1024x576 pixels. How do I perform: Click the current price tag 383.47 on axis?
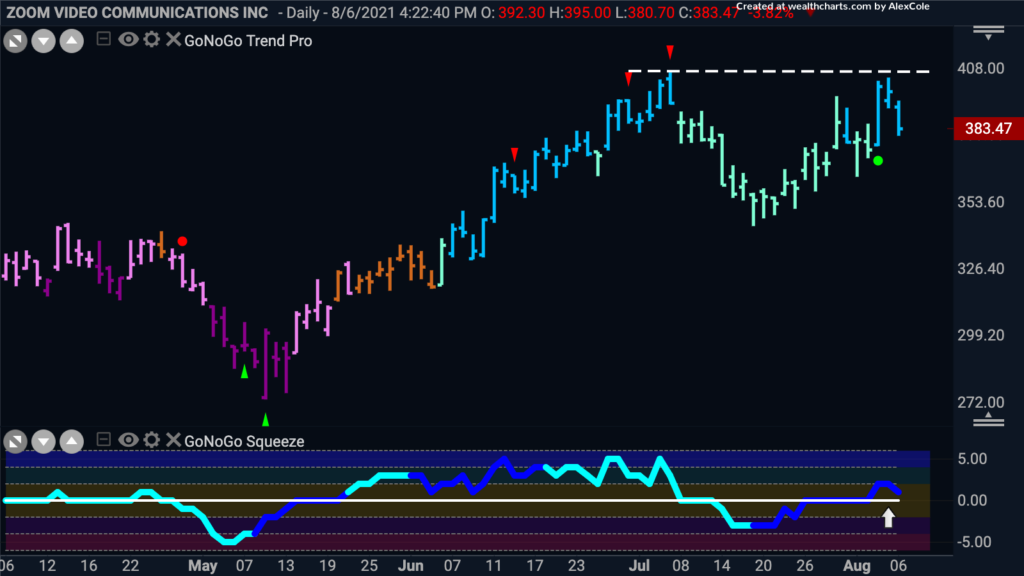tap(988, 129)
